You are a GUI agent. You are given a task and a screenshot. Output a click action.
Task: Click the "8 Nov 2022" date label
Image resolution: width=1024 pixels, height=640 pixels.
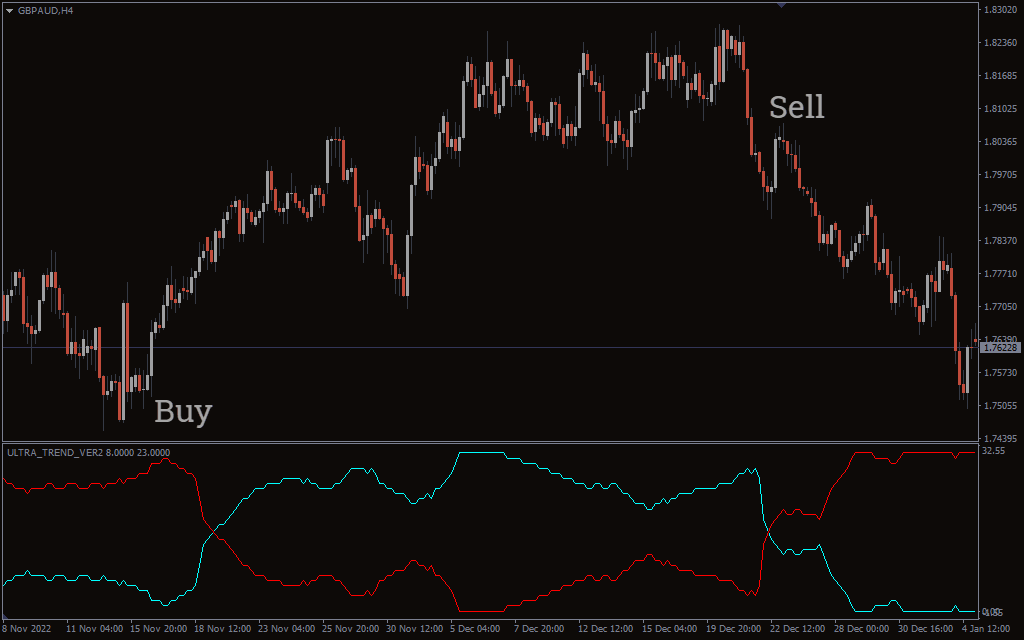(x=26, y=629)
